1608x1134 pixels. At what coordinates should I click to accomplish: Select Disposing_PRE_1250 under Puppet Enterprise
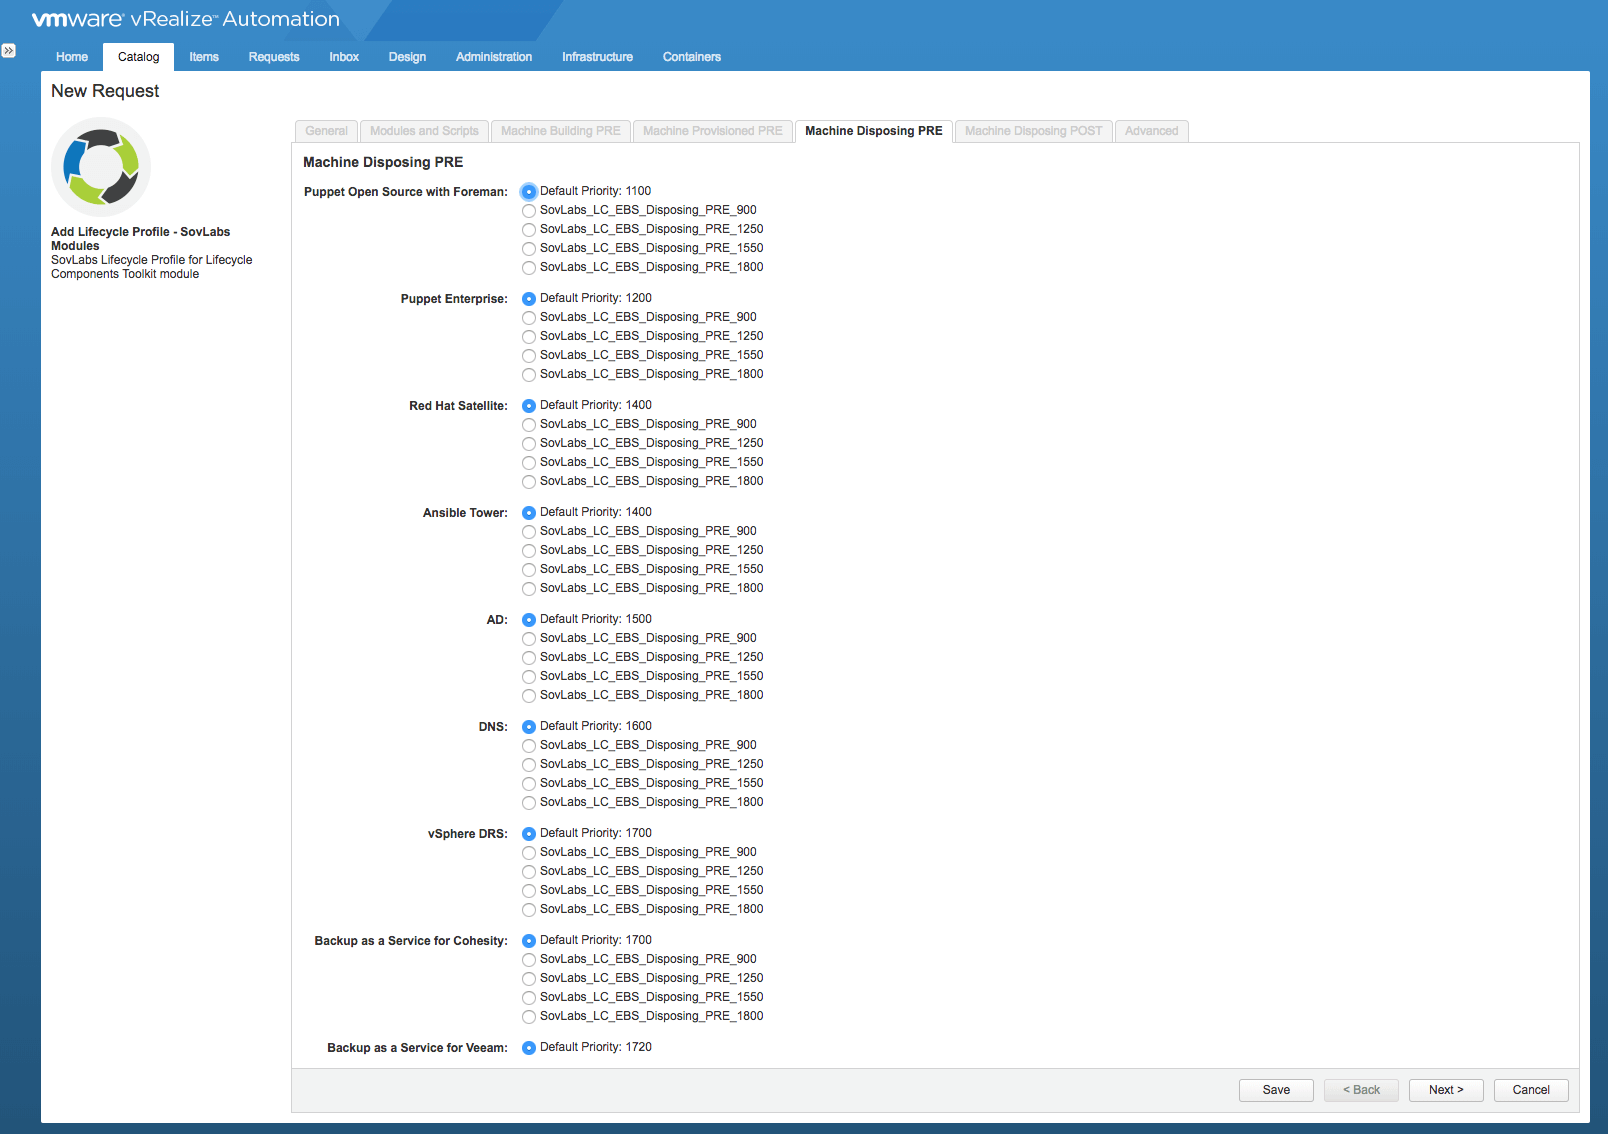[x=529, y=337]
